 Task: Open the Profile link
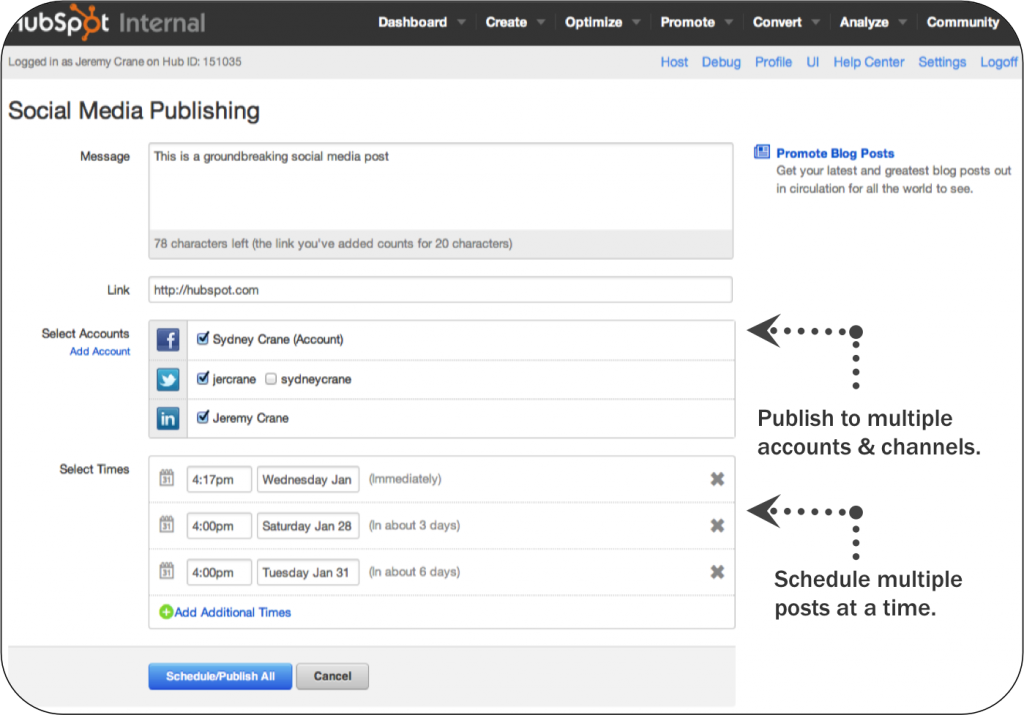coord(773,62)
